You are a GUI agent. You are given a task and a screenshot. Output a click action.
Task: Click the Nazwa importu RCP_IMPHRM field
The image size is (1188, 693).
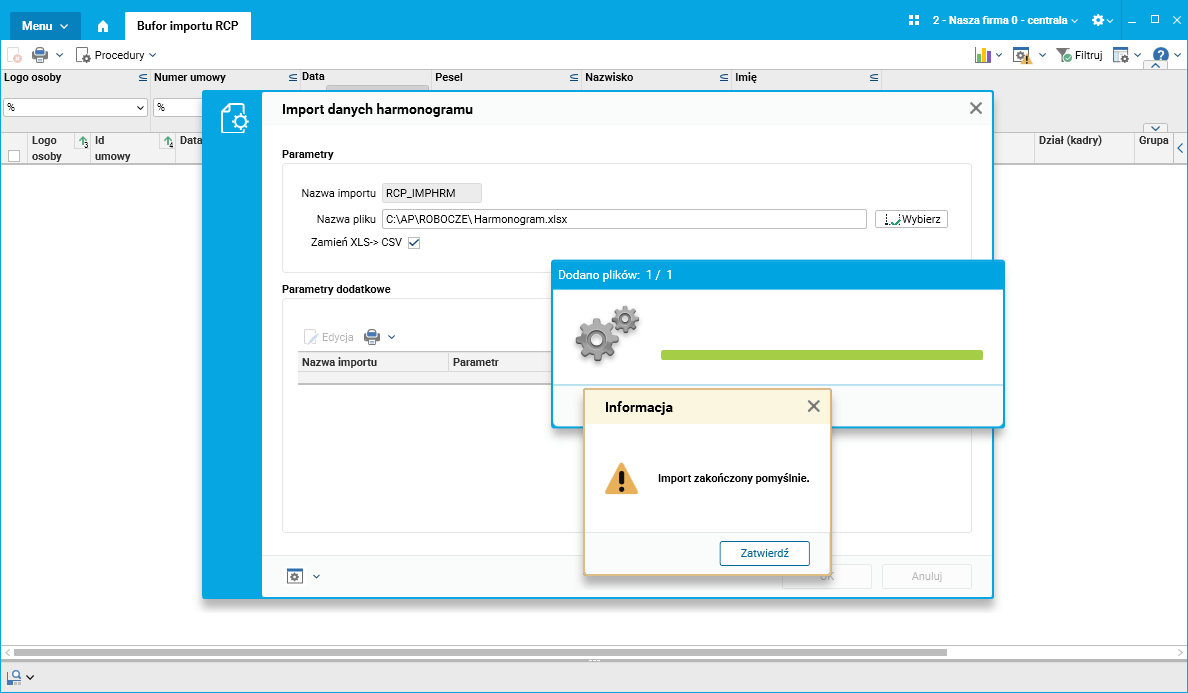432,193
